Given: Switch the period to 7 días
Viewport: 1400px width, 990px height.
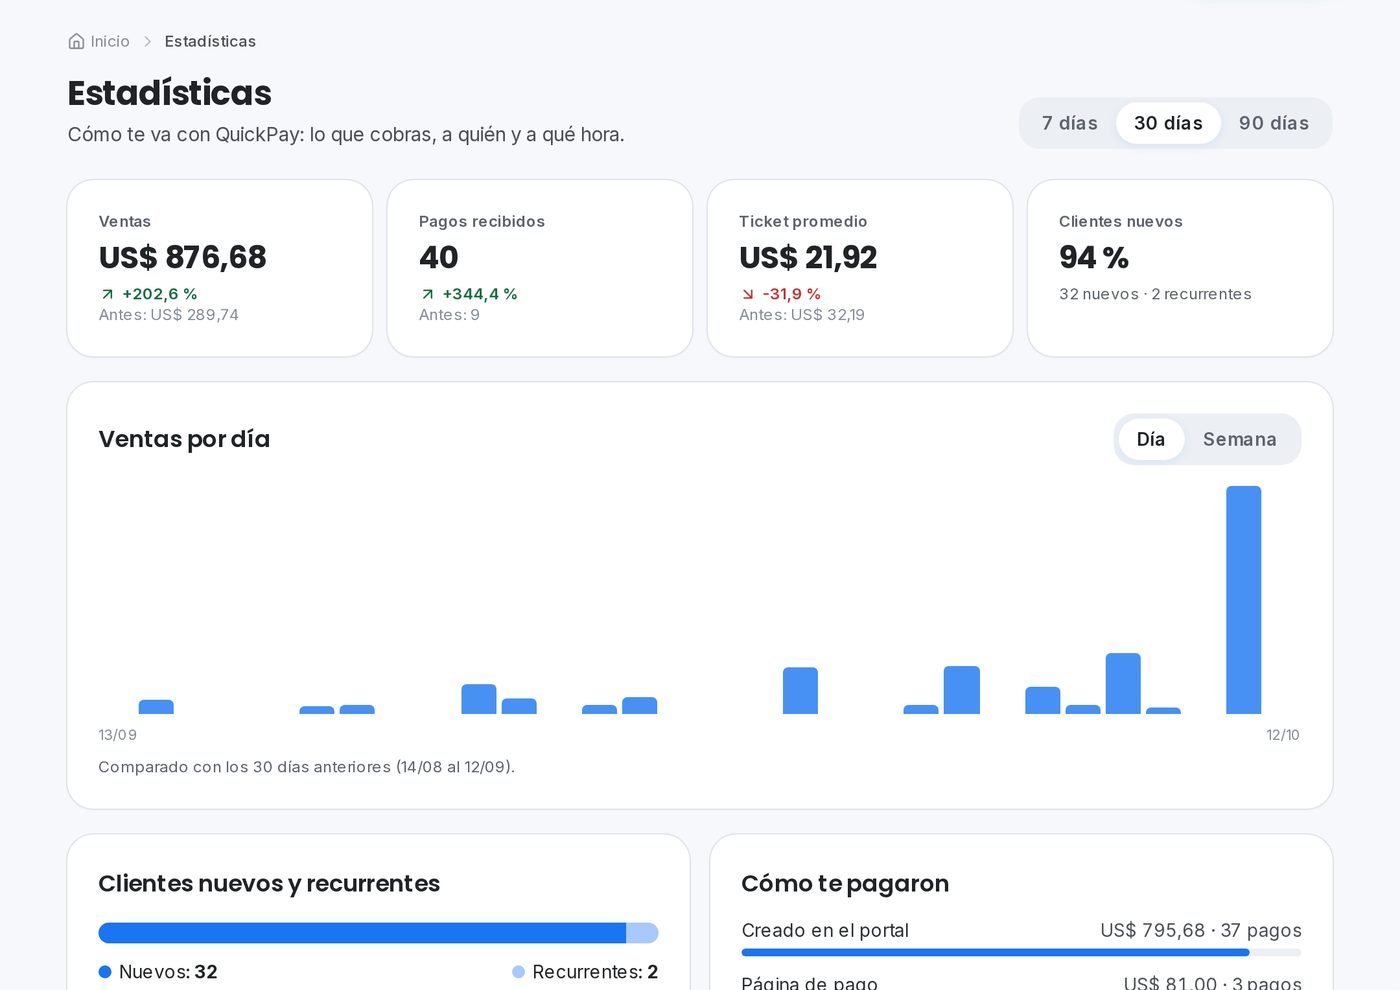Looking at the screenshot, I should click(x=1070, y=123).
